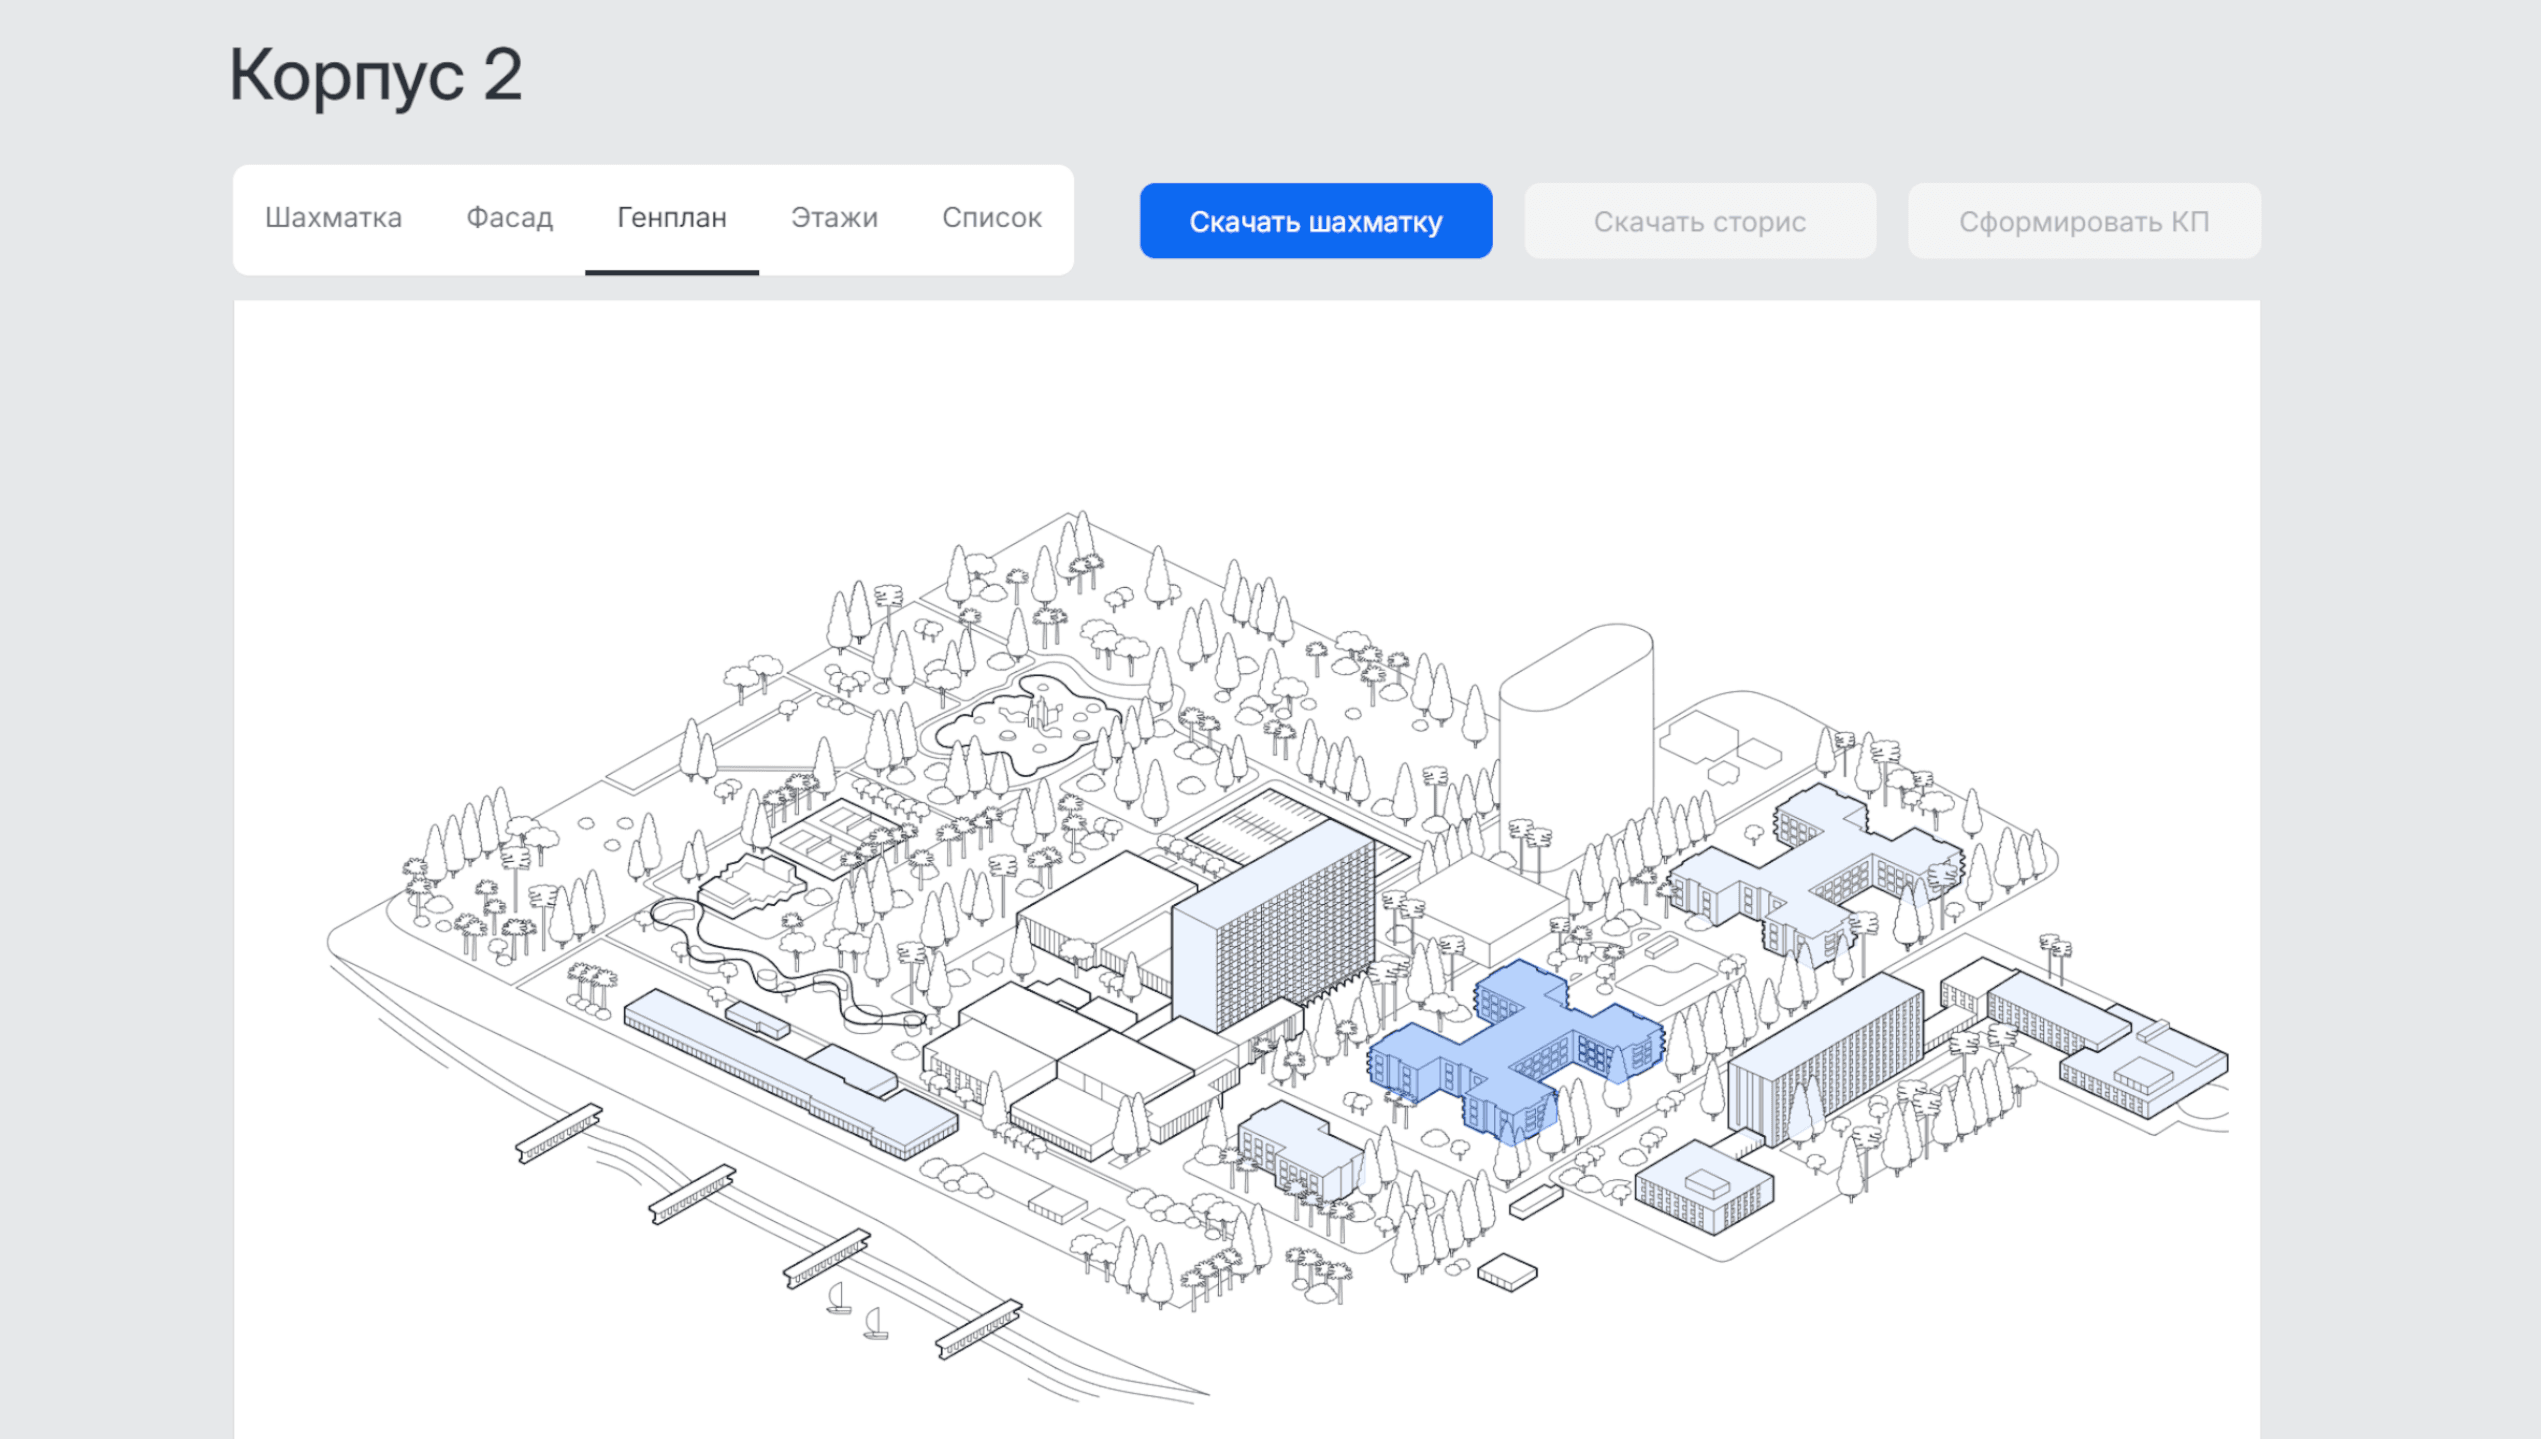Go to the Этажи tab
Viewport: 2541px width, 1439px height.
834,218
